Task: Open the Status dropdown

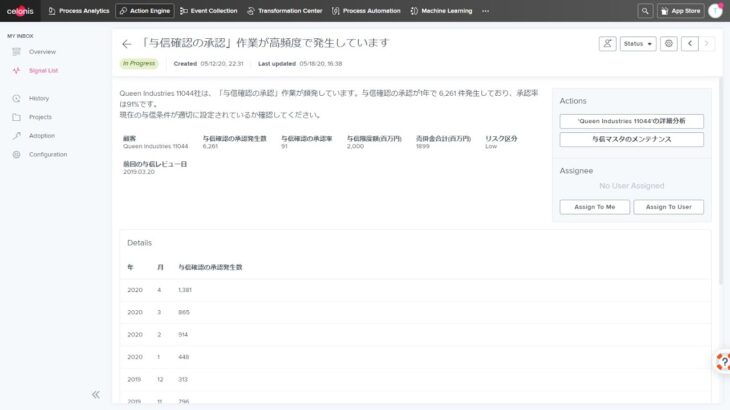Action: (x=637, y=44)
